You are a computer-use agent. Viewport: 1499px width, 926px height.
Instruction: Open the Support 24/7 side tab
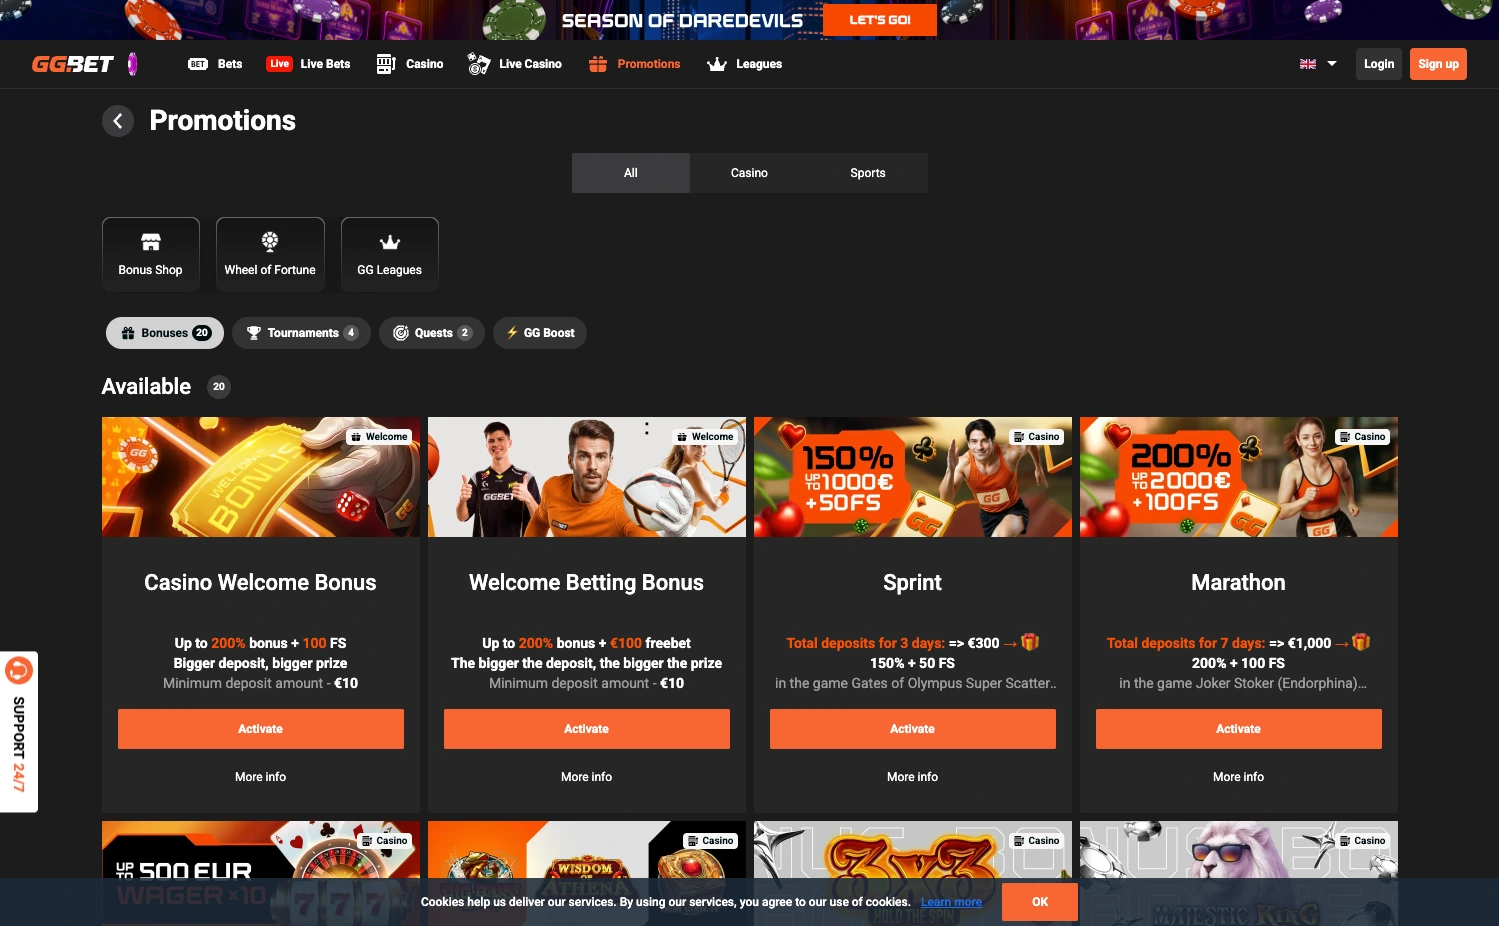pyautogui.click(x=19, y=732)
